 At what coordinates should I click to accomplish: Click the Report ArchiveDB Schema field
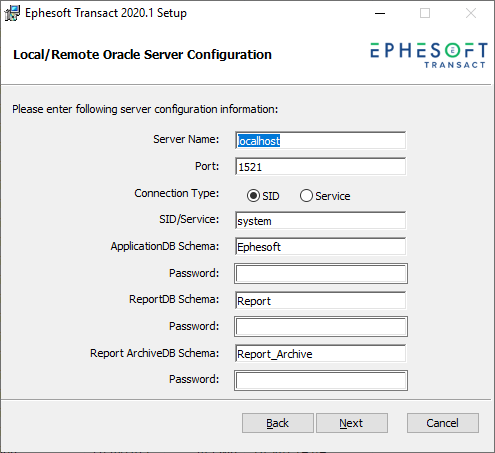coord(320,353)
